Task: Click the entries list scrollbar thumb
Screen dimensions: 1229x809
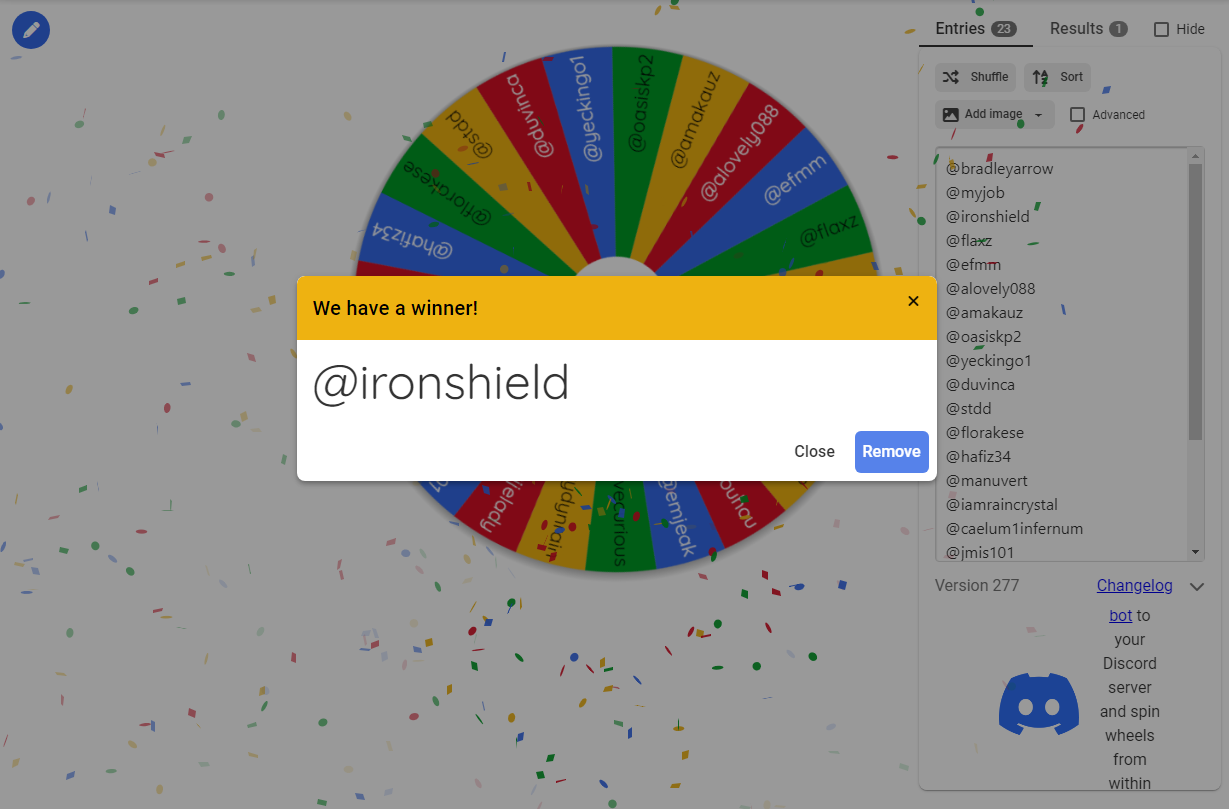Action: (1195, 302)
